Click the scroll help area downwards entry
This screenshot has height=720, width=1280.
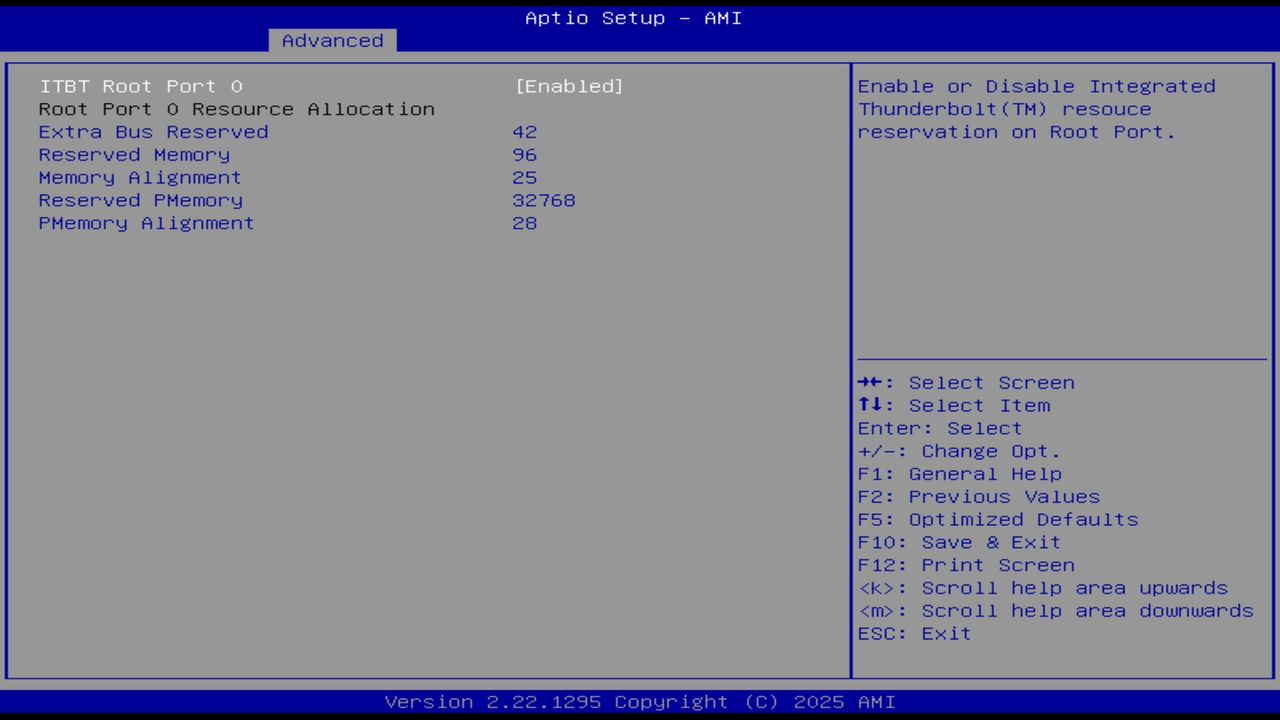click(x=1055, y=610)
